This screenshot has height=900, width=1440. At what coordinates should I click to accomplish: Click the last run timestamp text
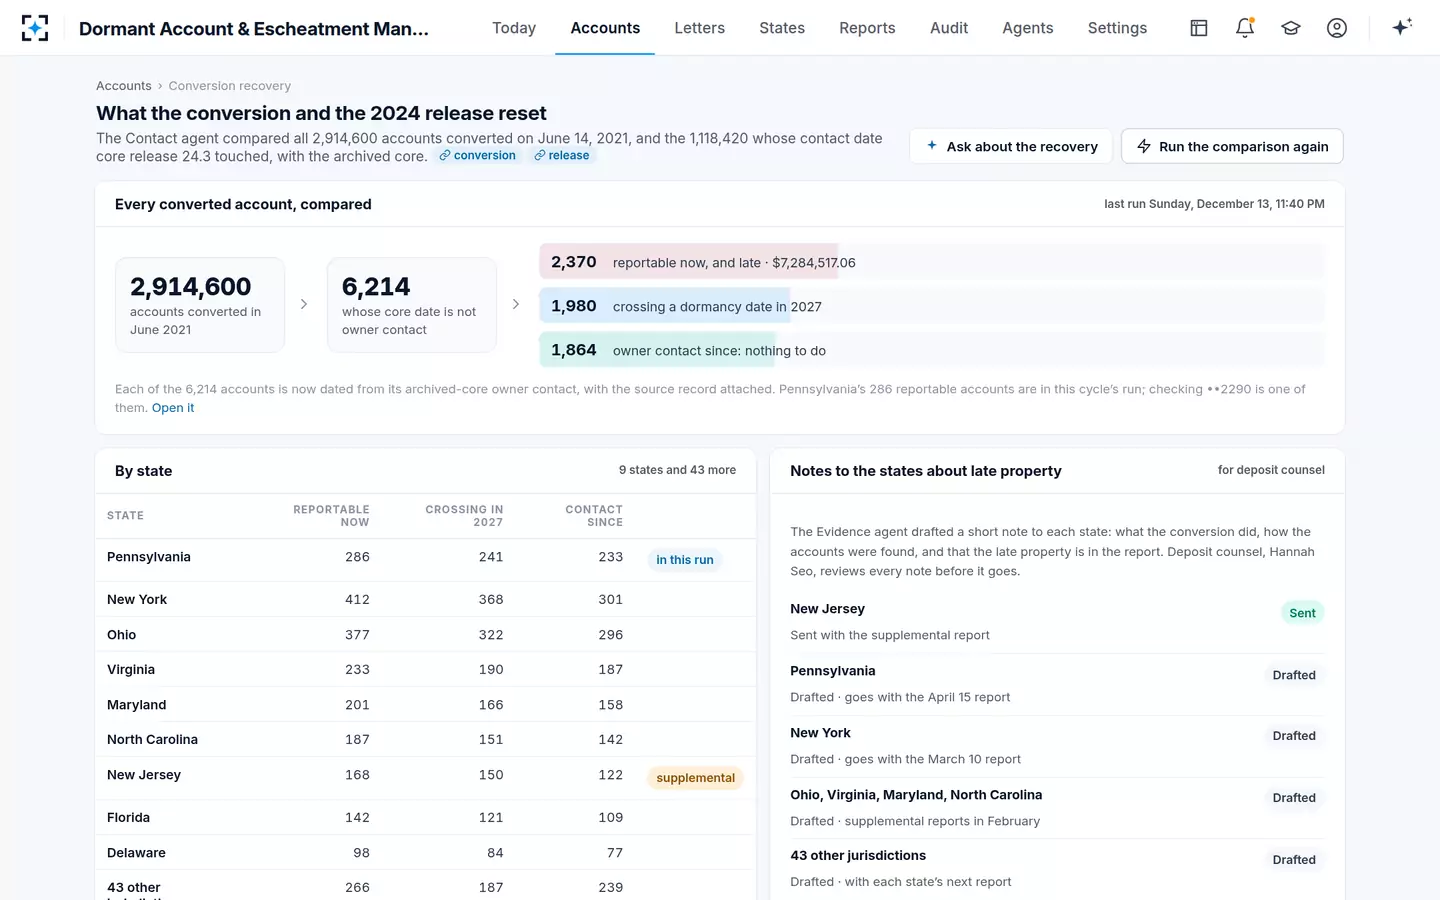1214,204
